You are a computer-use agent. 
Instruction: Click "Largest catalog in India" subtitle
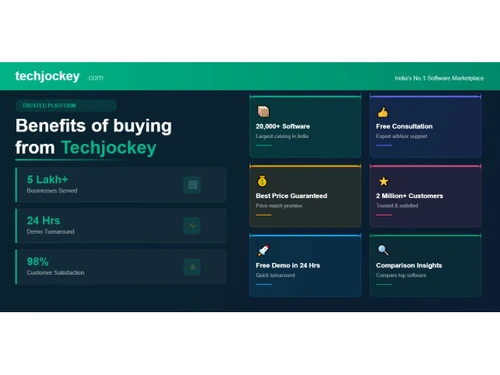[282, 136]
